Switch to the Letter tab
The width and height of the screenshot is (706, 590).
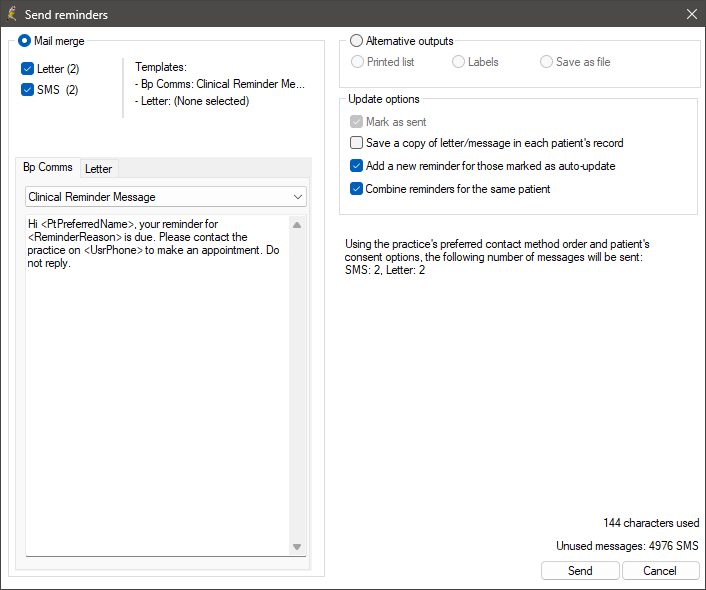coord(99,169)
